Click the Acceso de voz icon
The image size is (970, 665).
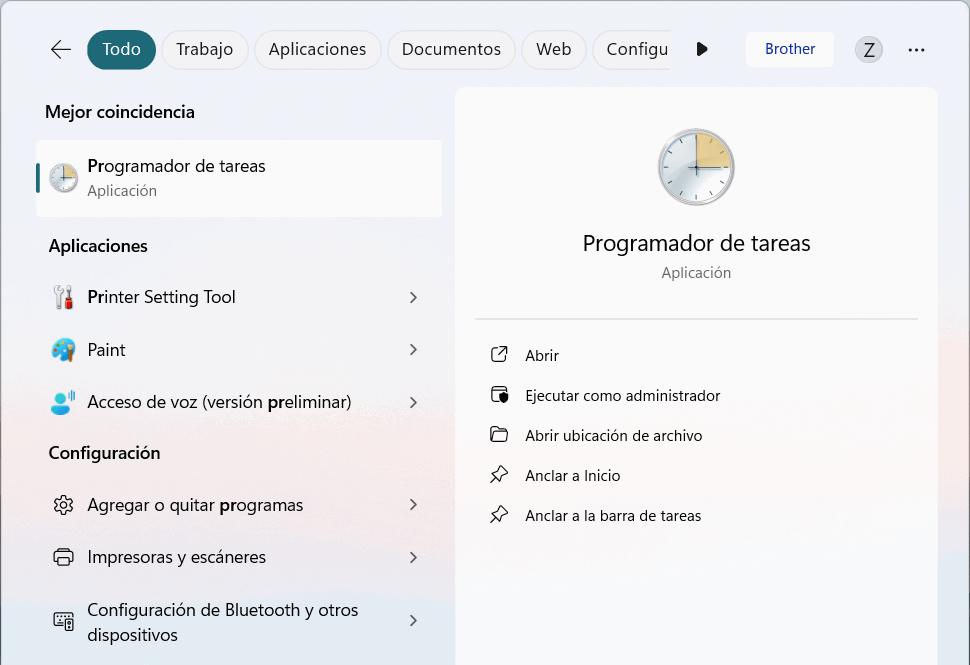(63, 402)
